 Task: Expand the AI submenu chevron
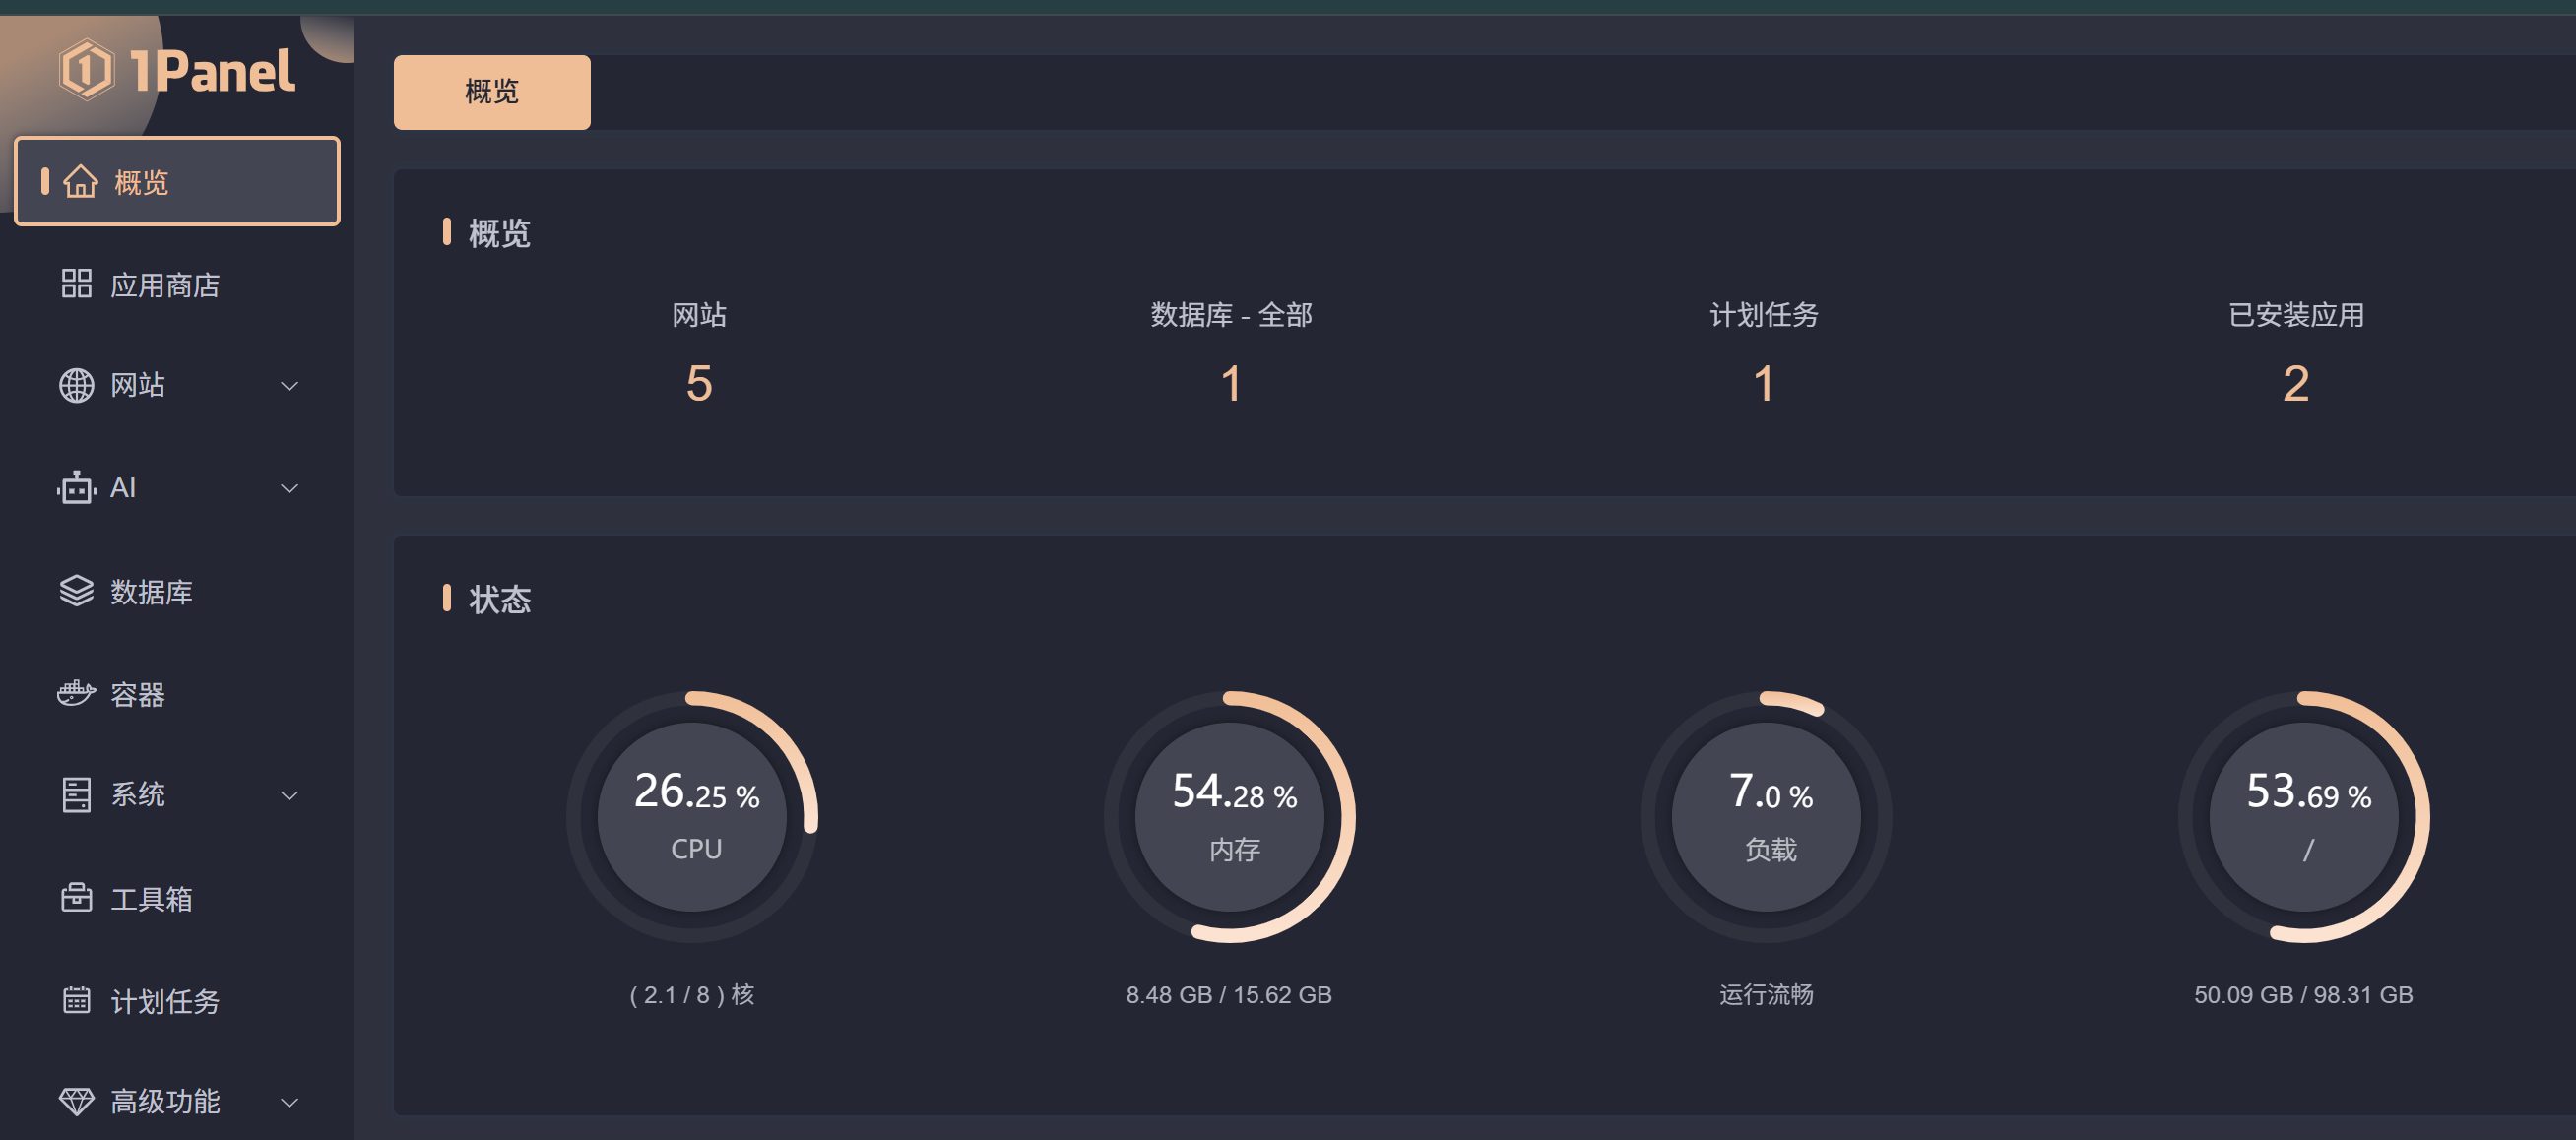click(289, 488)
